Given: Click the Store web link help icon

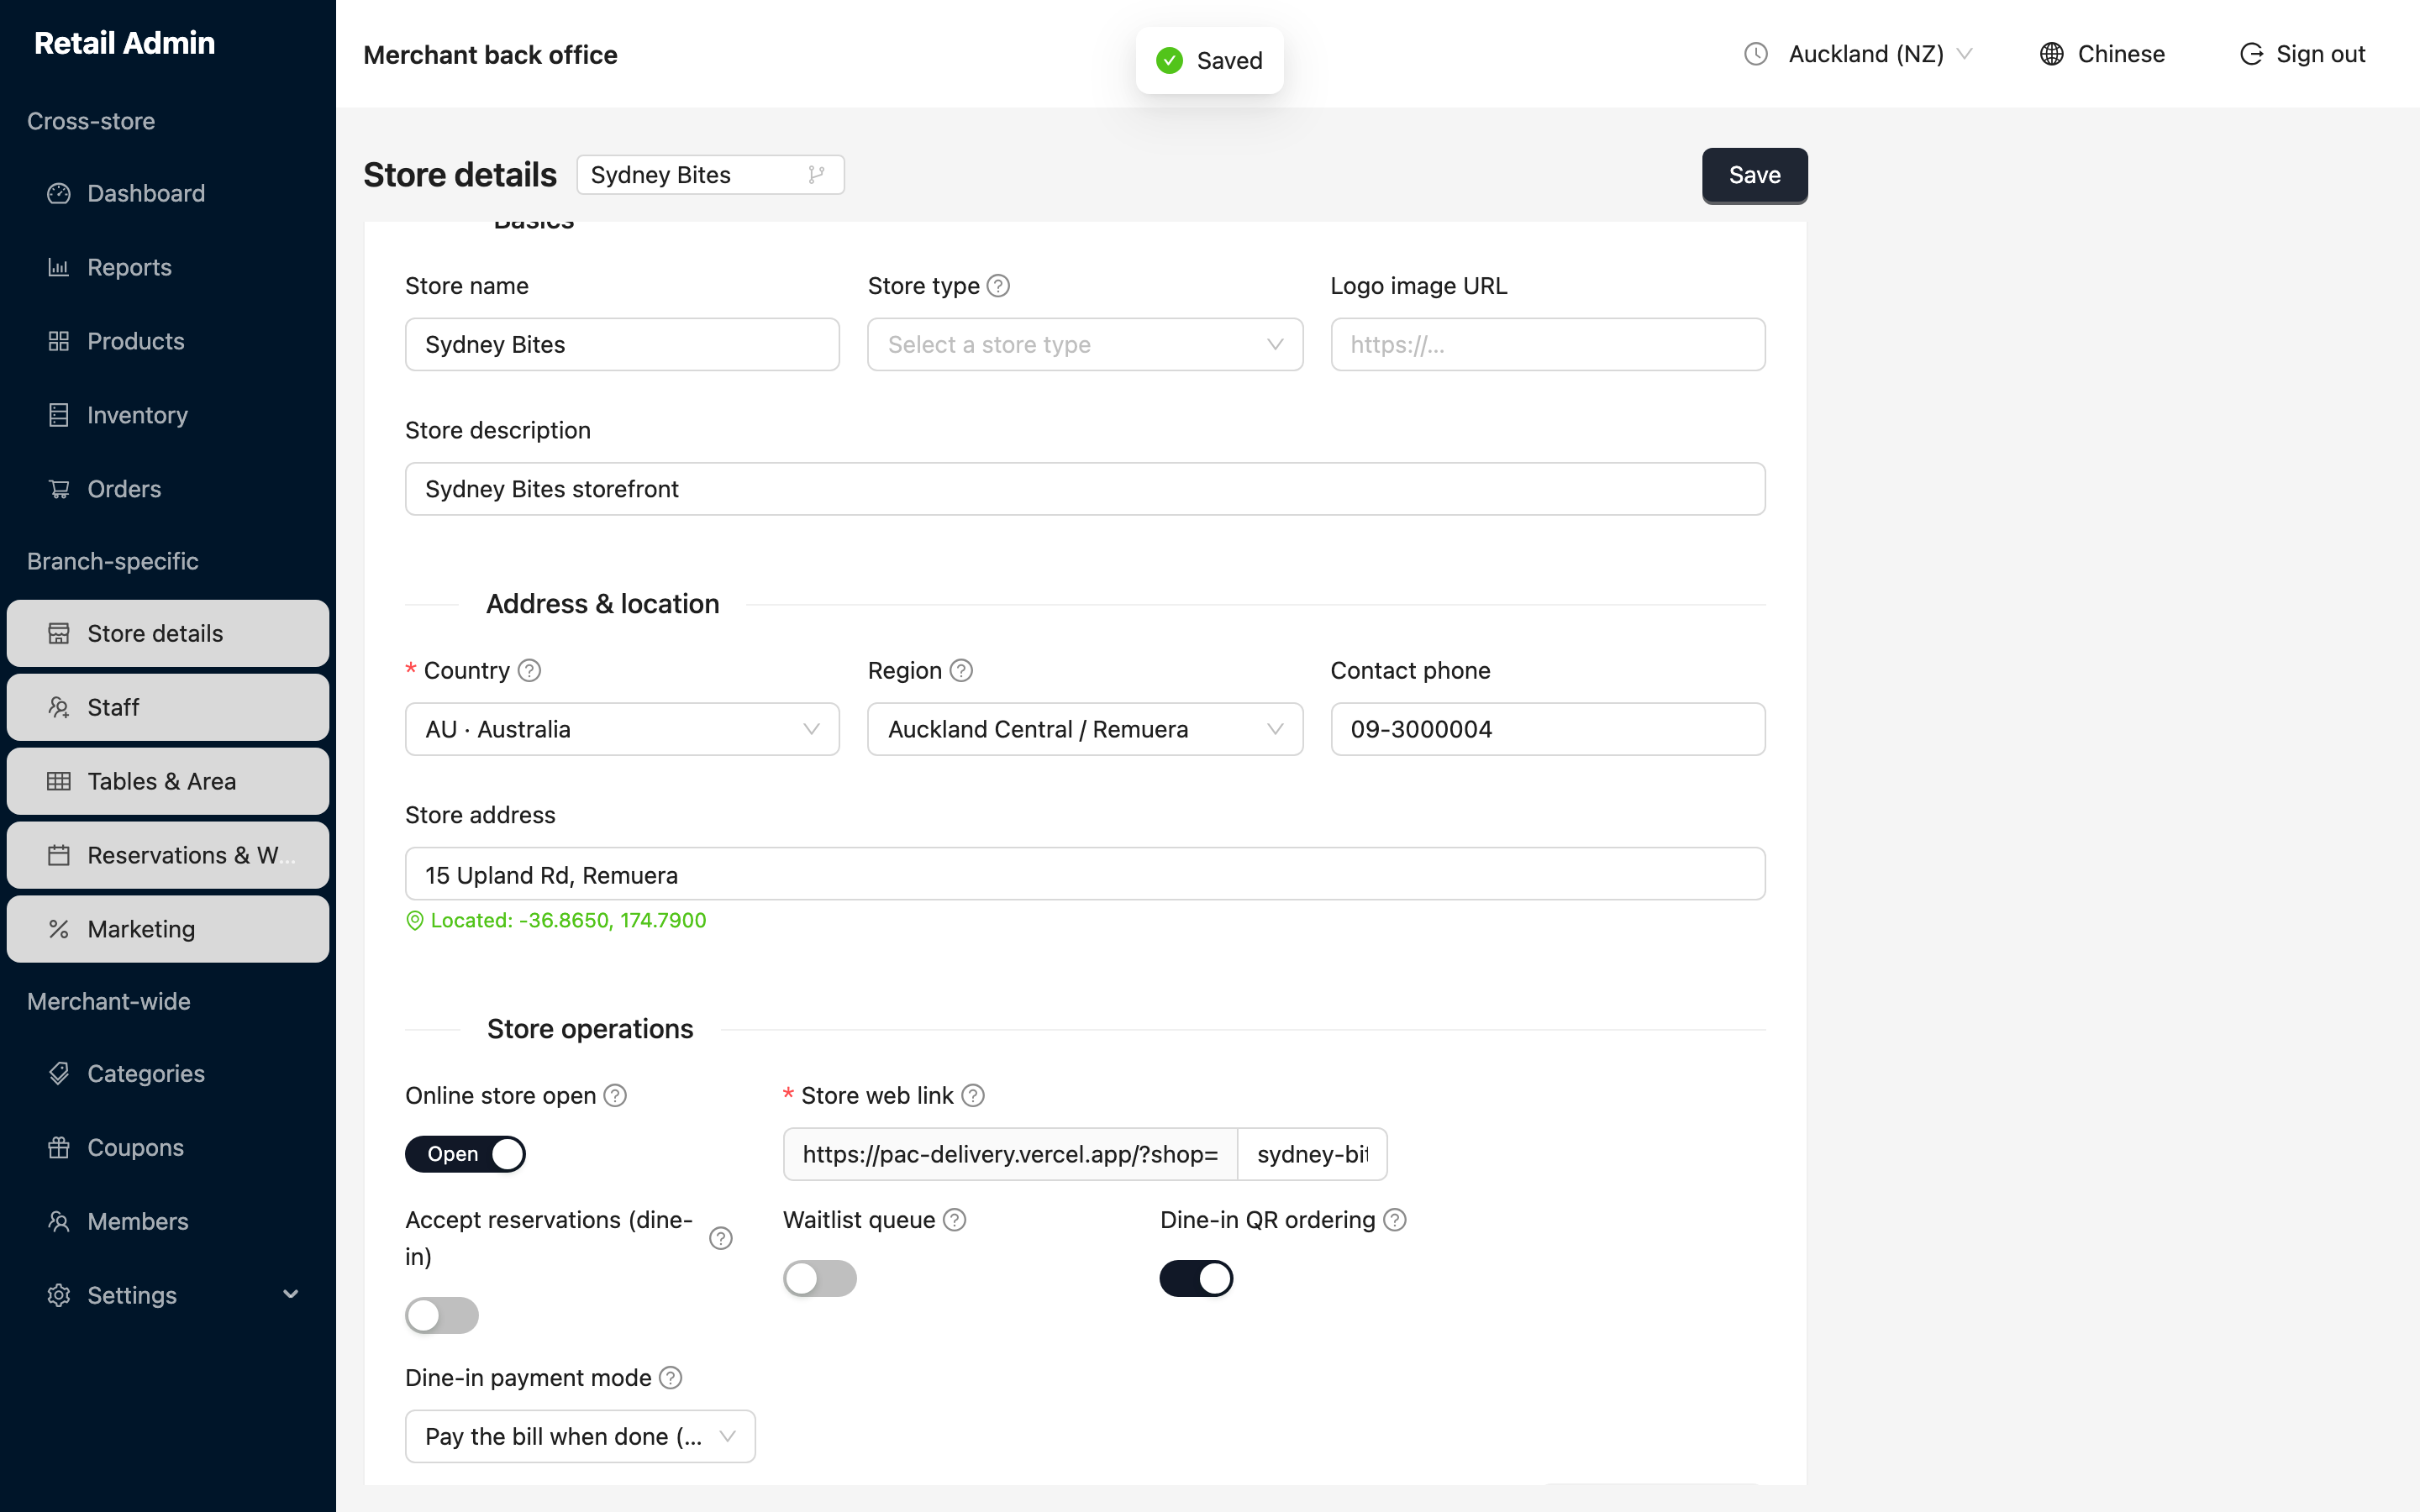Looking at the screenshot, I should click(973, 1095).
